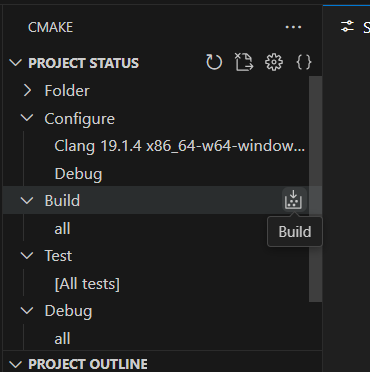Click the Project Status panel scrollbar

point(315,189)
